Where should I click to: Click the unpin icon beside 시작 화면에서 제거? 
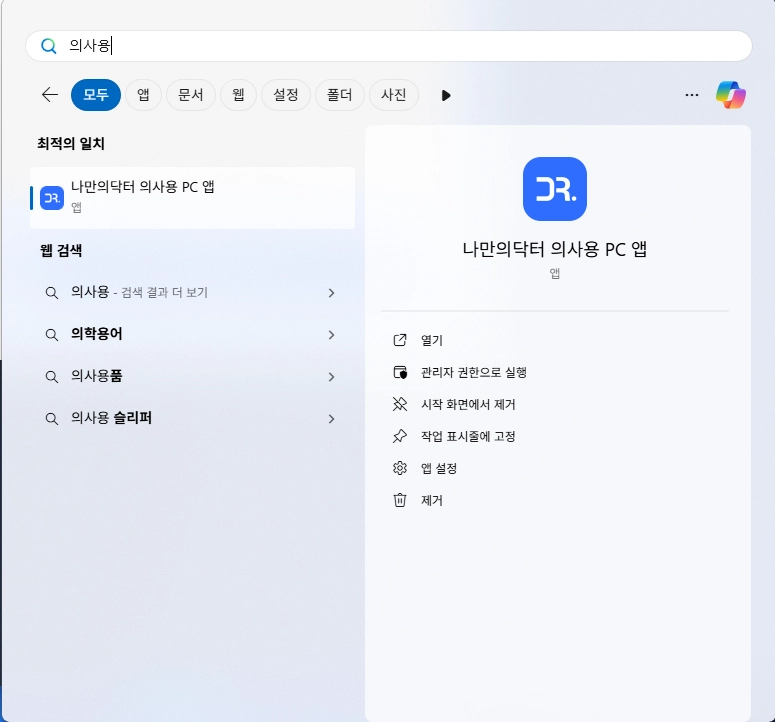400,404
